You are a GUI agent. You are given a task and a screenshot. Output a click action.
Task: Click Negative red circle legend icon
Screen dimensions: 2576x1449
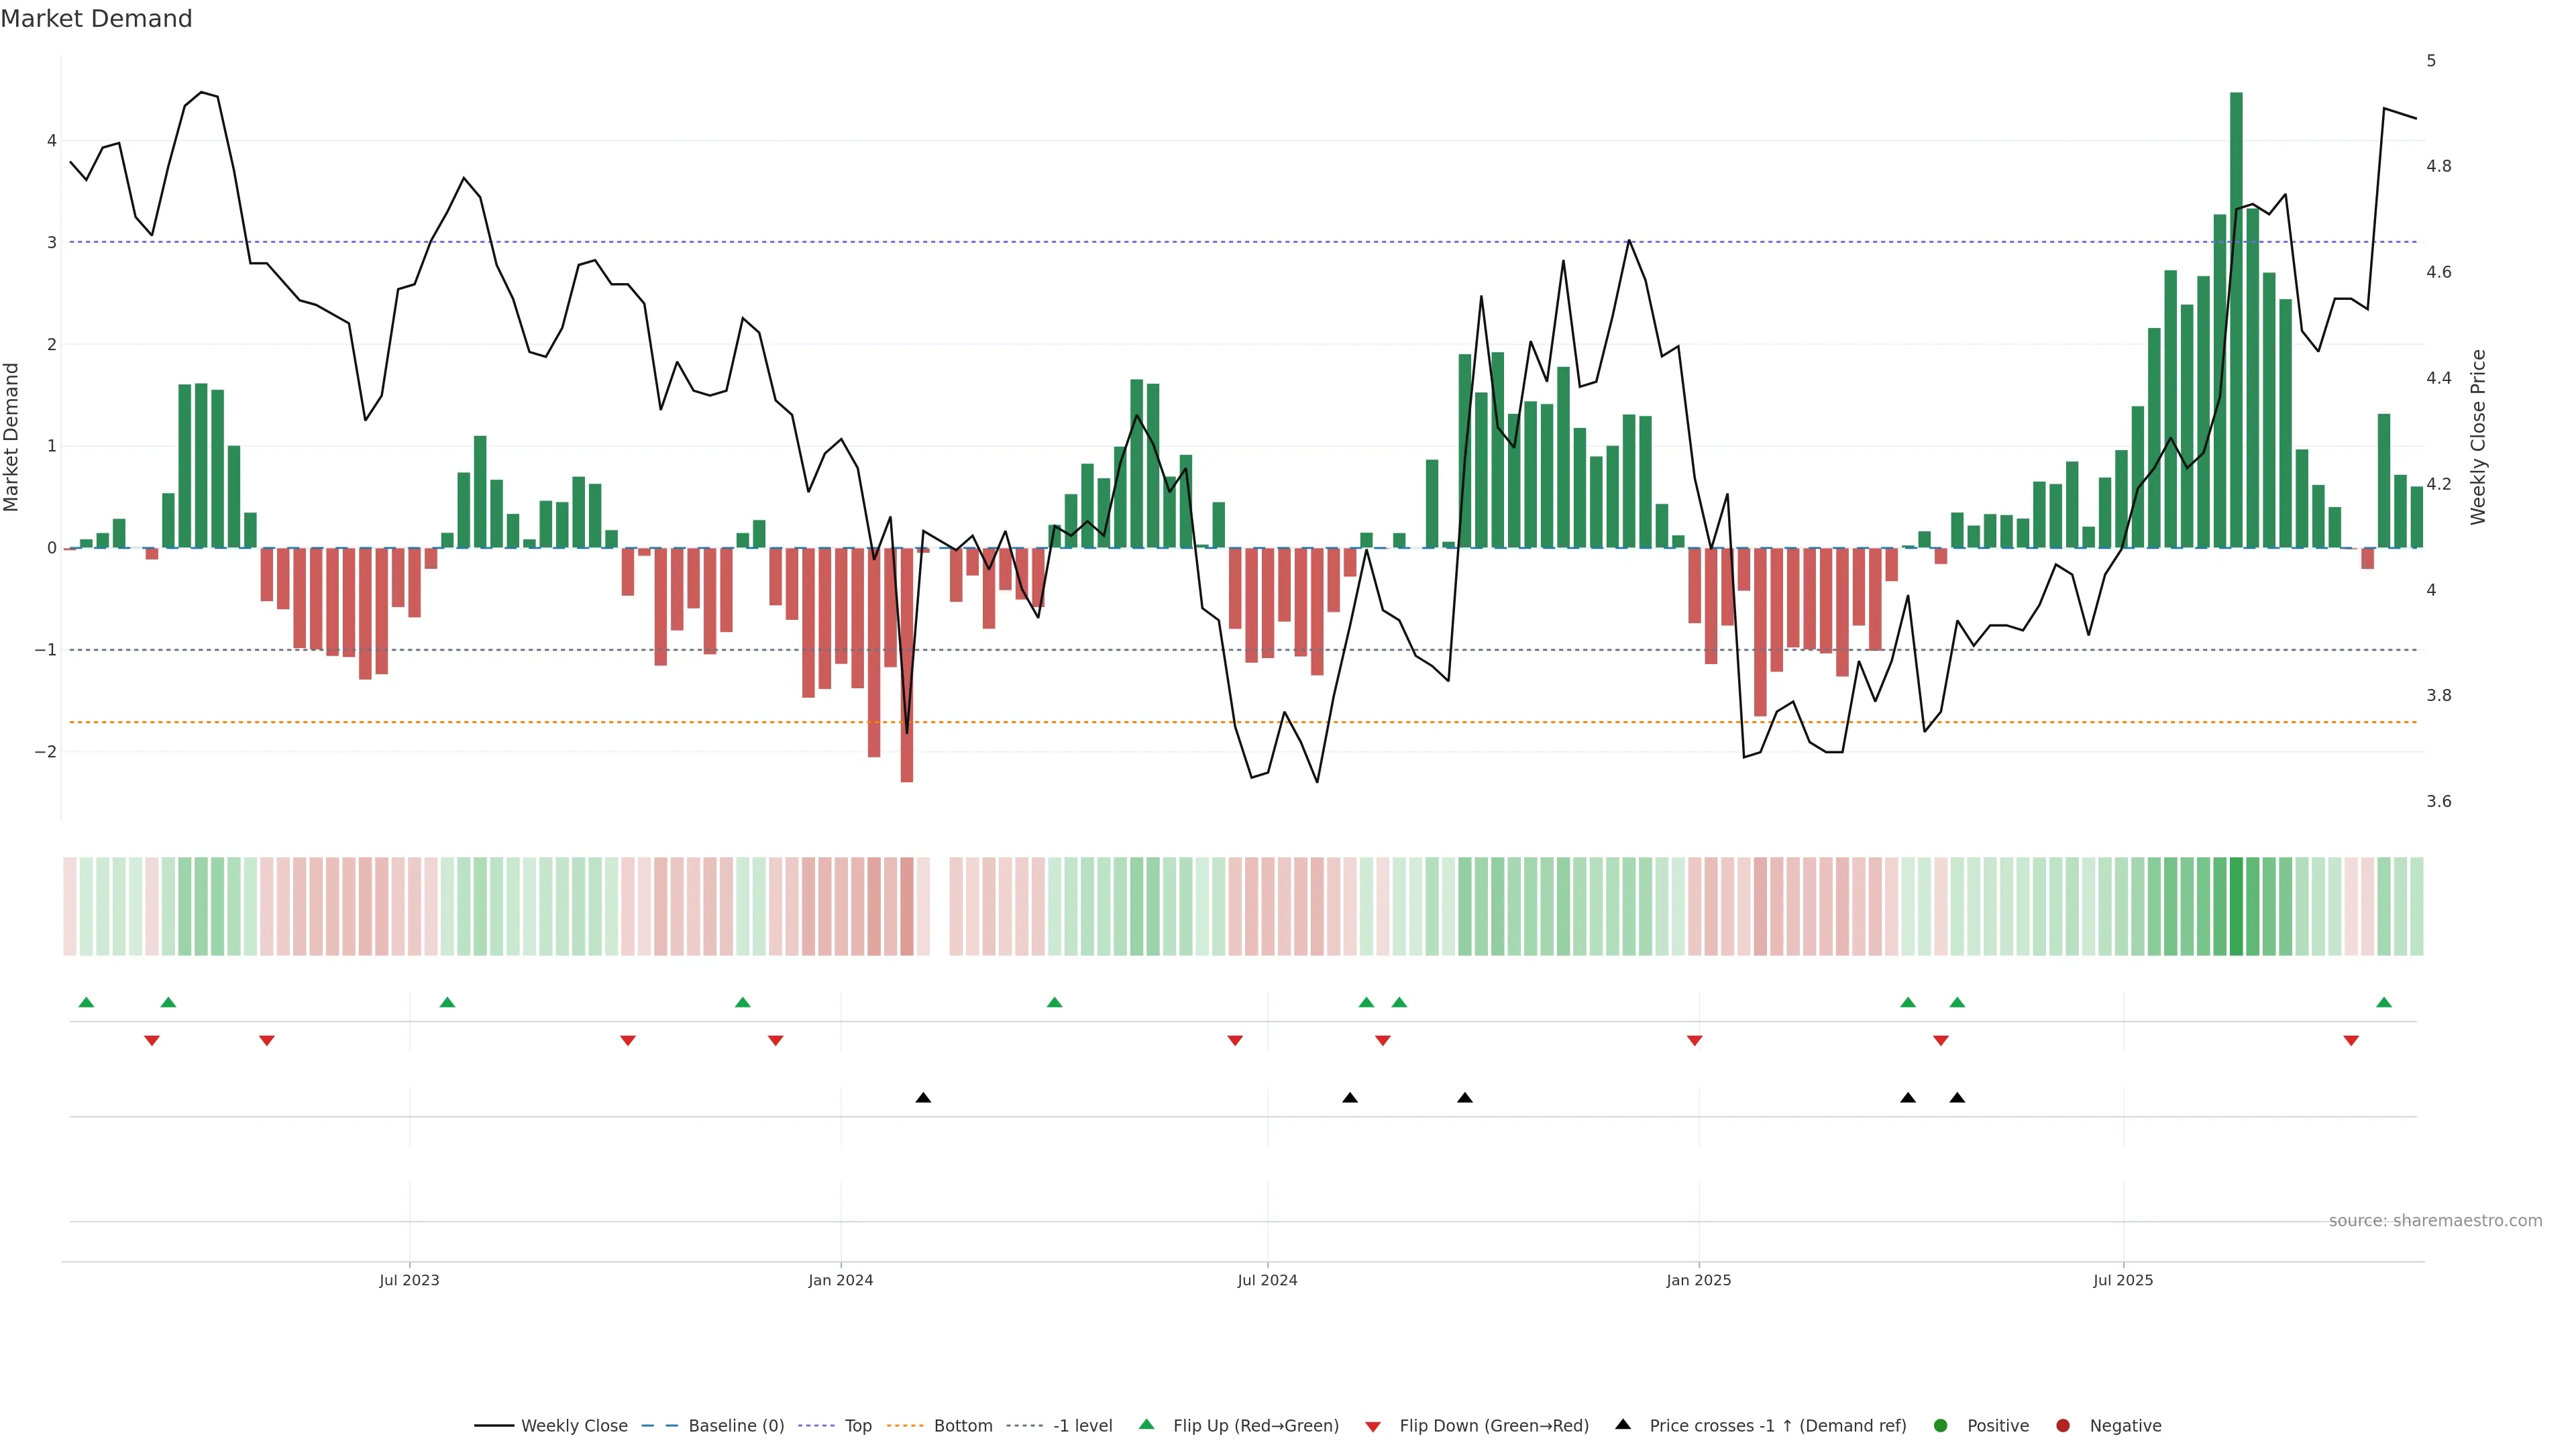click(2063, 1426)
